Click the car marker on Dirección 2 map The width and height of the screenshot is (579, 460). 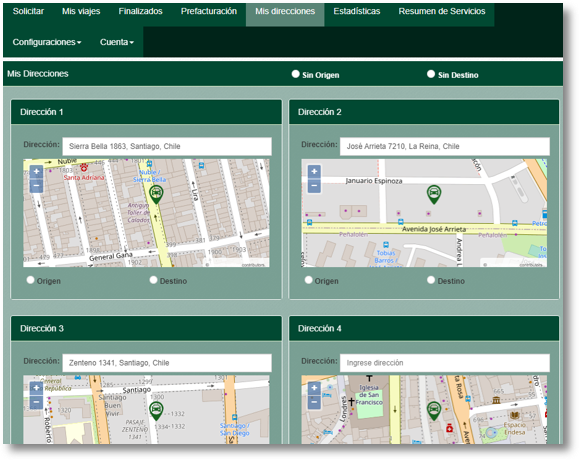click(434, 194)
